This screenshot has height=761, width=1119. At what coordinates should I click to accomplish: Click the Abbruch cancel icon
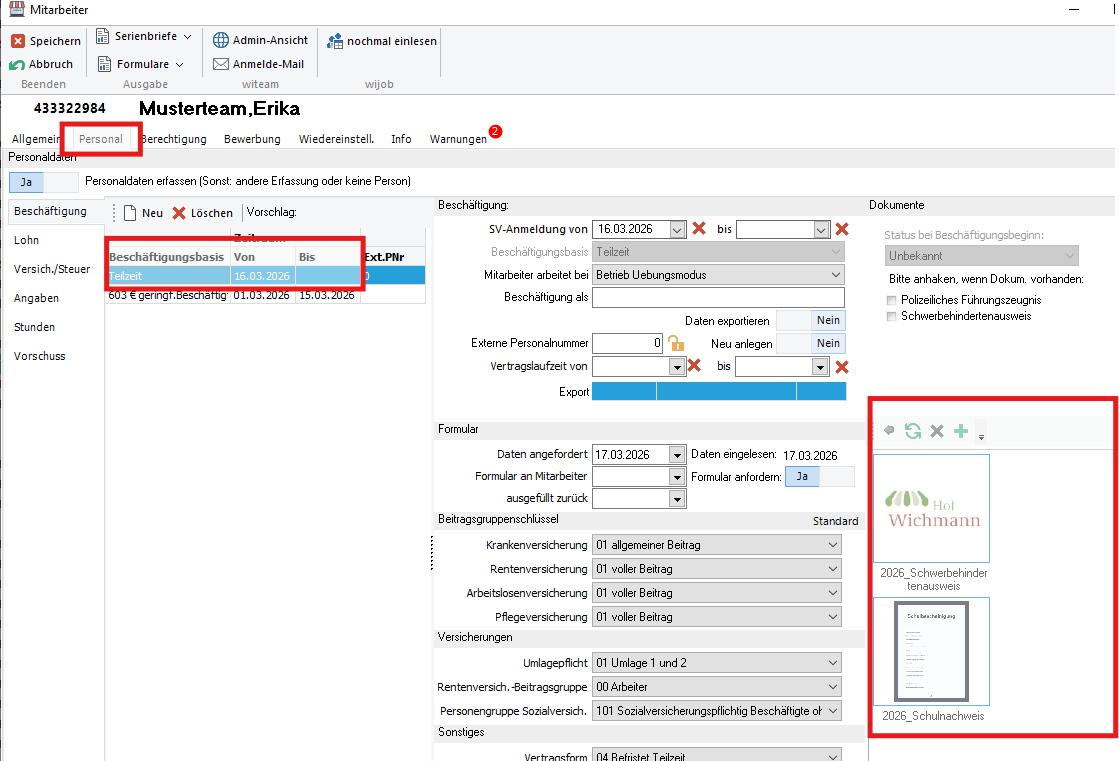pyautogui.click(x=18, y=64)
